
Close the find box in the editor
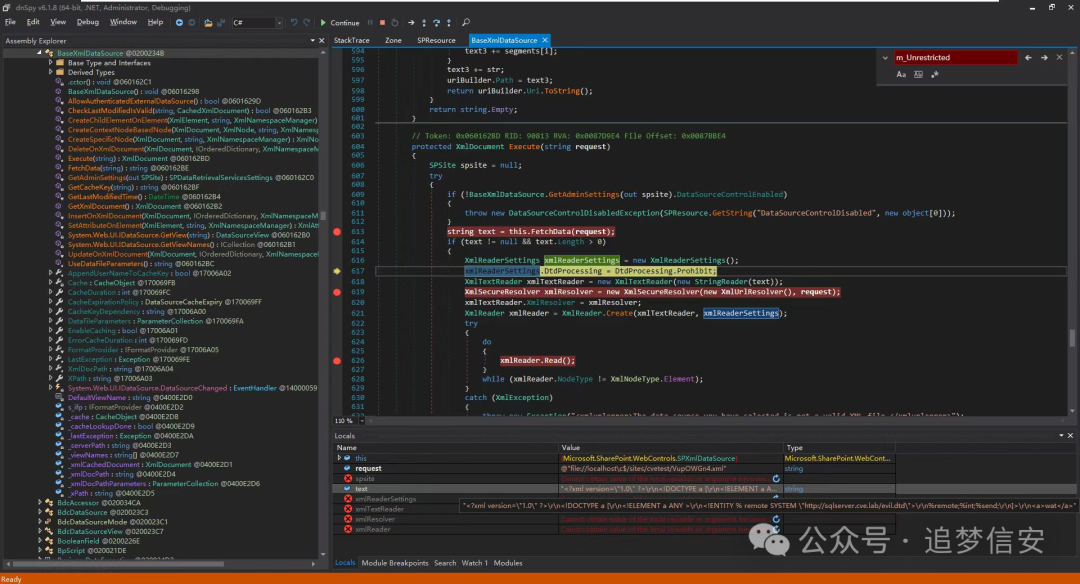click(x=1059, y=58)
